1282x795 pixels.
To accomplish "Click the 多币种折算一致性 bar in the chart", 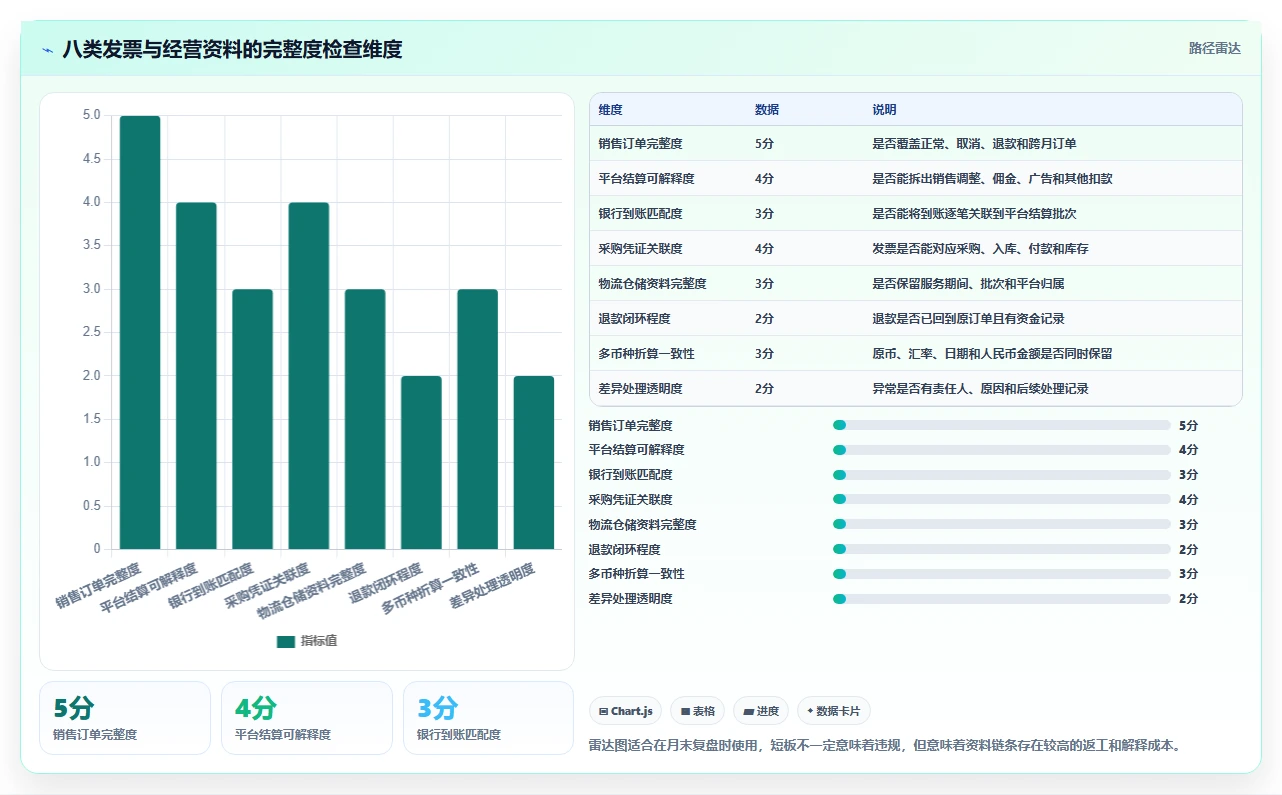I will [477, 419].
